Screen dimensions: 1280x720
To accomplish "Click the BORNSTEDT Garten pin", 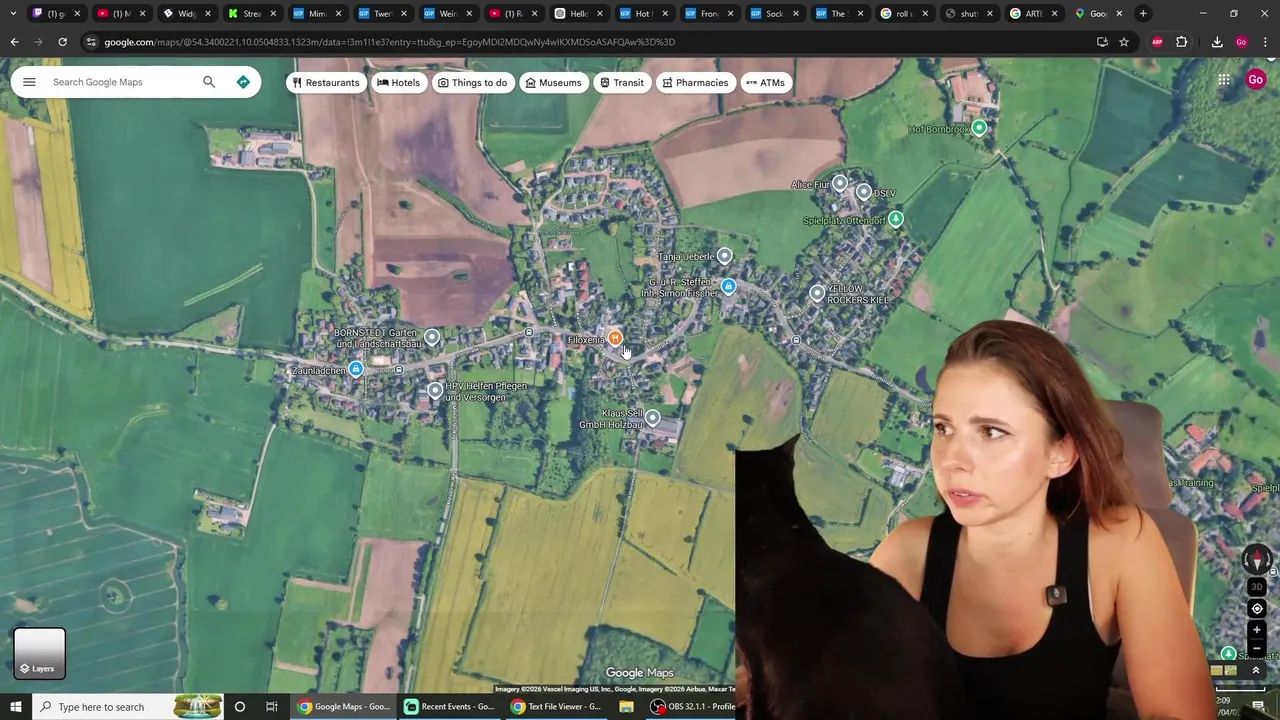I will 432,338.
